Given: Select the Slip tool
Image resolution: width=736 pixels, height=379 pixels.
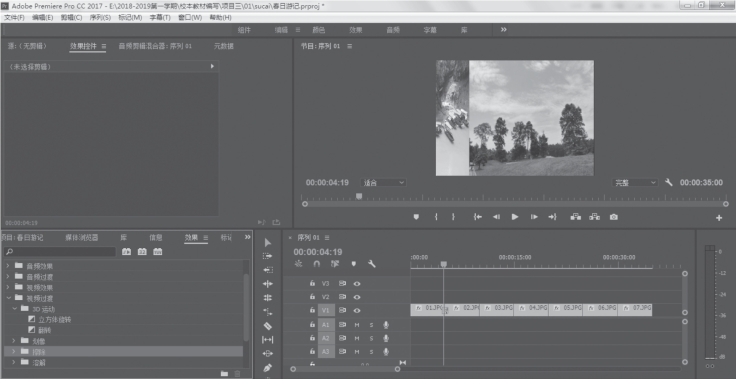Looking at the screenshot, I should (268, 340).
